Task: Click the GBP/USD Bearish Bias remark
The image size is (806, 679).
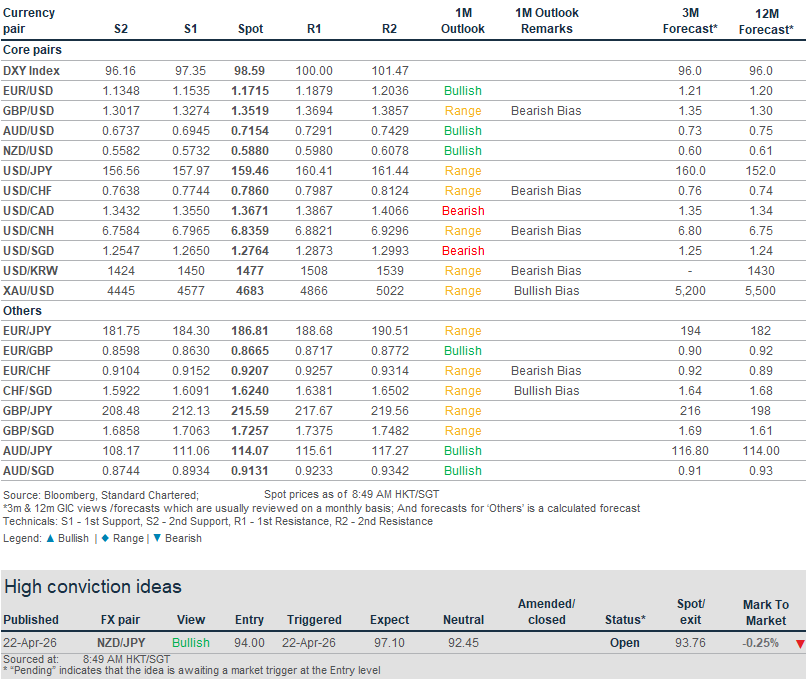Action: 546,111
